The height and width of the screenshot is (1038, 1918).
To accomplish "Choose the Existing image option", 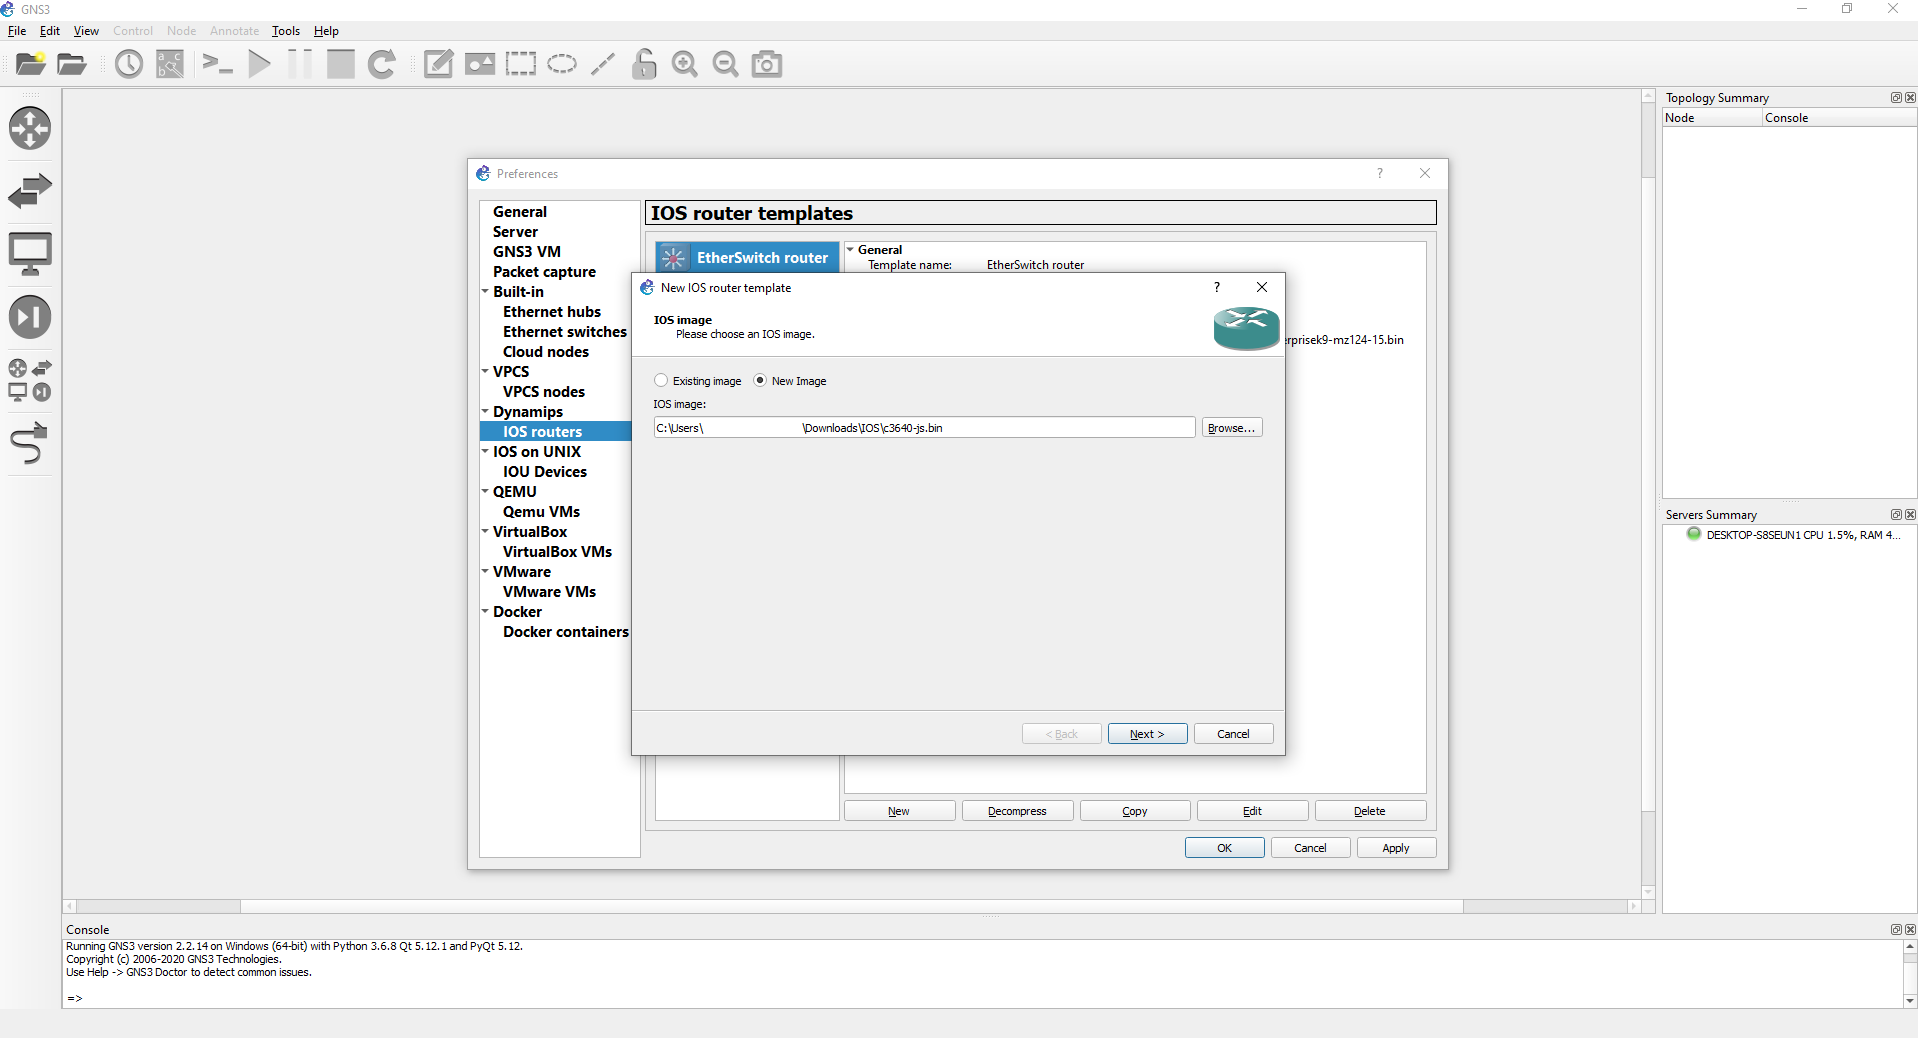I will tap(661, 380).
